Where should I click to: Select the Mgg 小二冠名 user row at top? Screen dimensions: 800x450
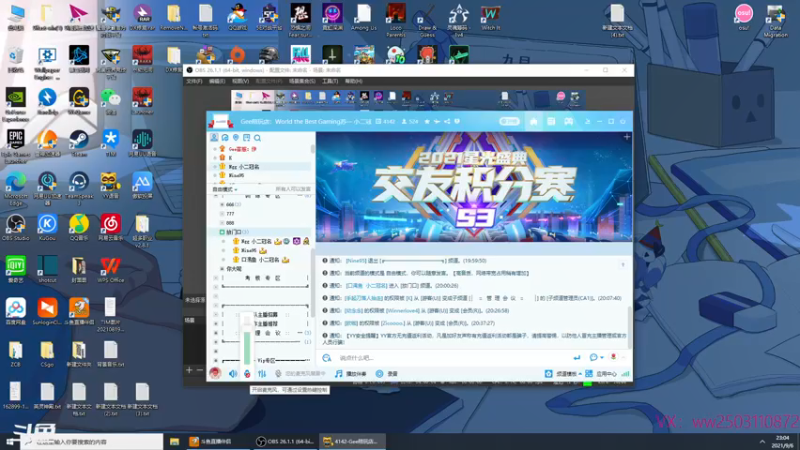coord(262,167)
